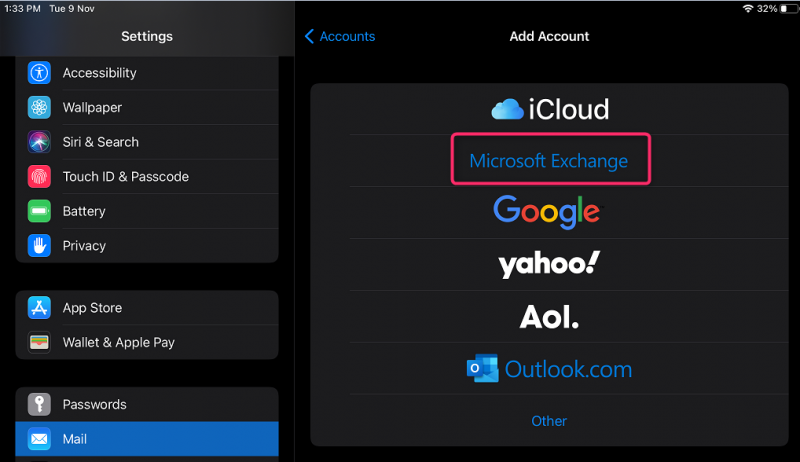Screen dimensions: 800x462
Task: Choose Outlook.com account type
Action: pyautogui.click(x=550, y=368)
